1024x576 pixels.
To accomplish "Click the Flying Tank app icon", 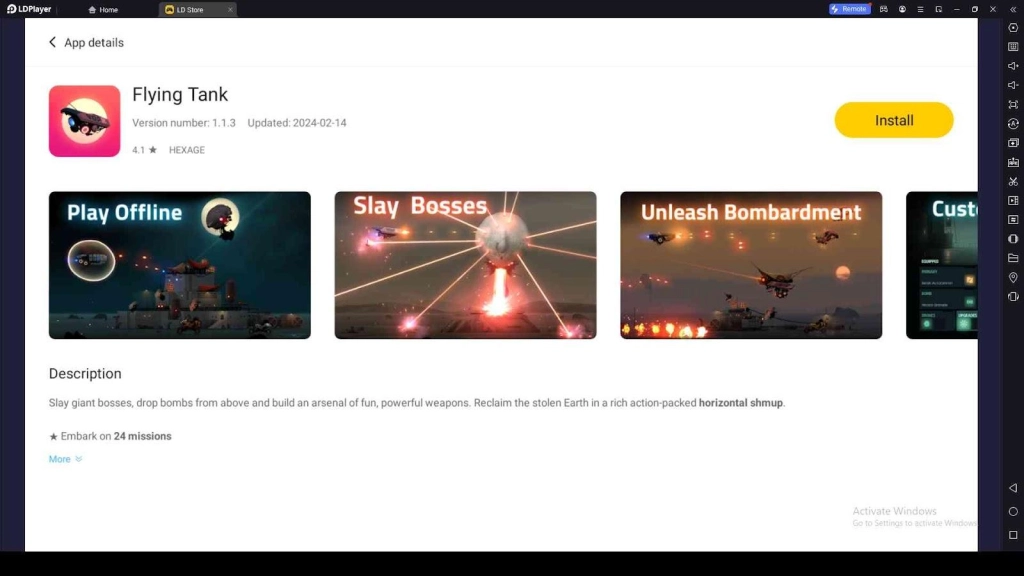I will [x=84, y=121].
